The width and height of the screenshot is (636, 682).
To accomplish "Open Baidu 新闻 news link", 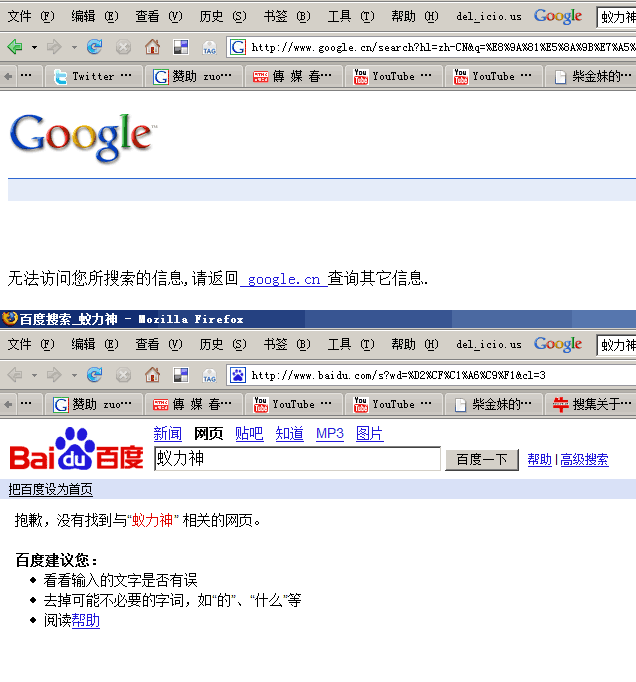I will [167, 434].
